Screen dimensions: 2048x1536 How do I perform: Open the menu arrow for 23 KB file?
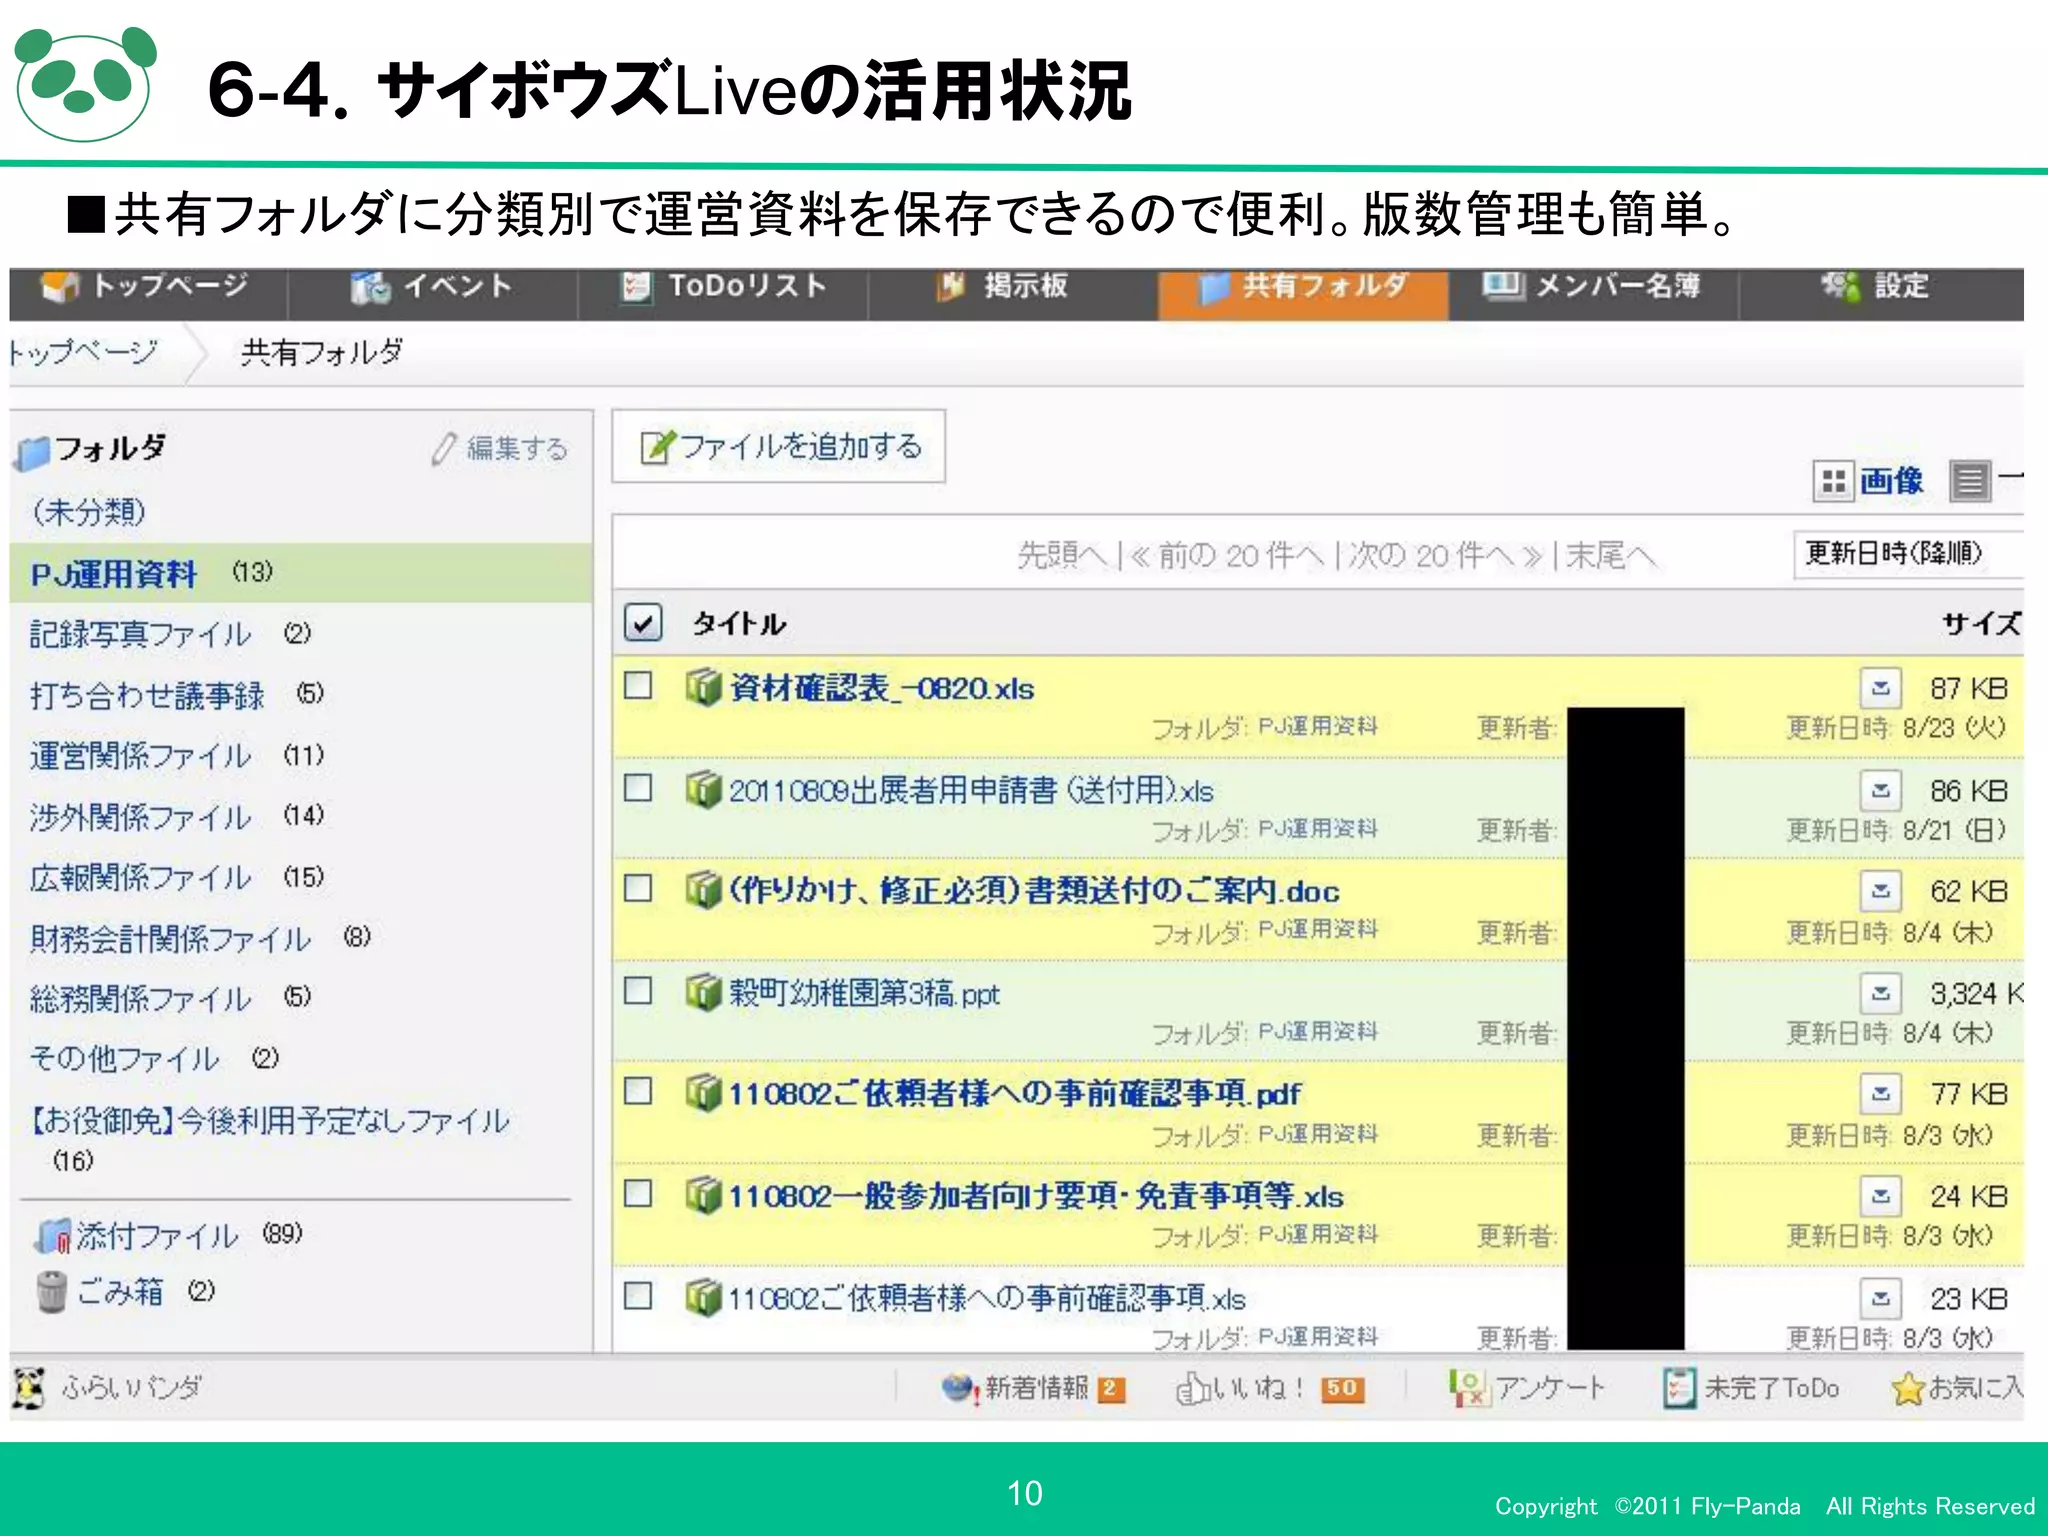(1880, 1298)
